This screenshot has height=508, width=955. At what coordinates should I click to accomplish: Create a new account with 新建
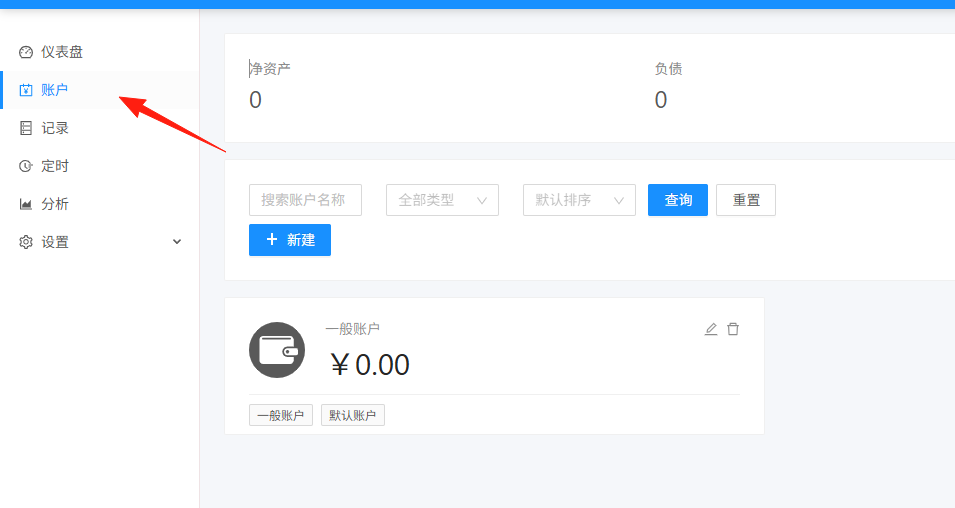click(290, 240)
